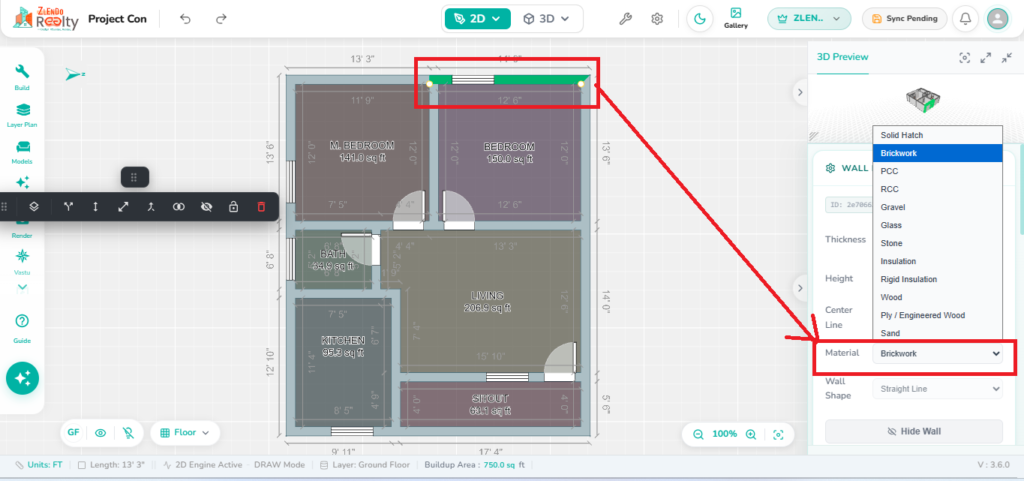1024x481 pixels.
Task: Click the vertical double-arrow icon in floating toolbar
Action: pos(95,206)
